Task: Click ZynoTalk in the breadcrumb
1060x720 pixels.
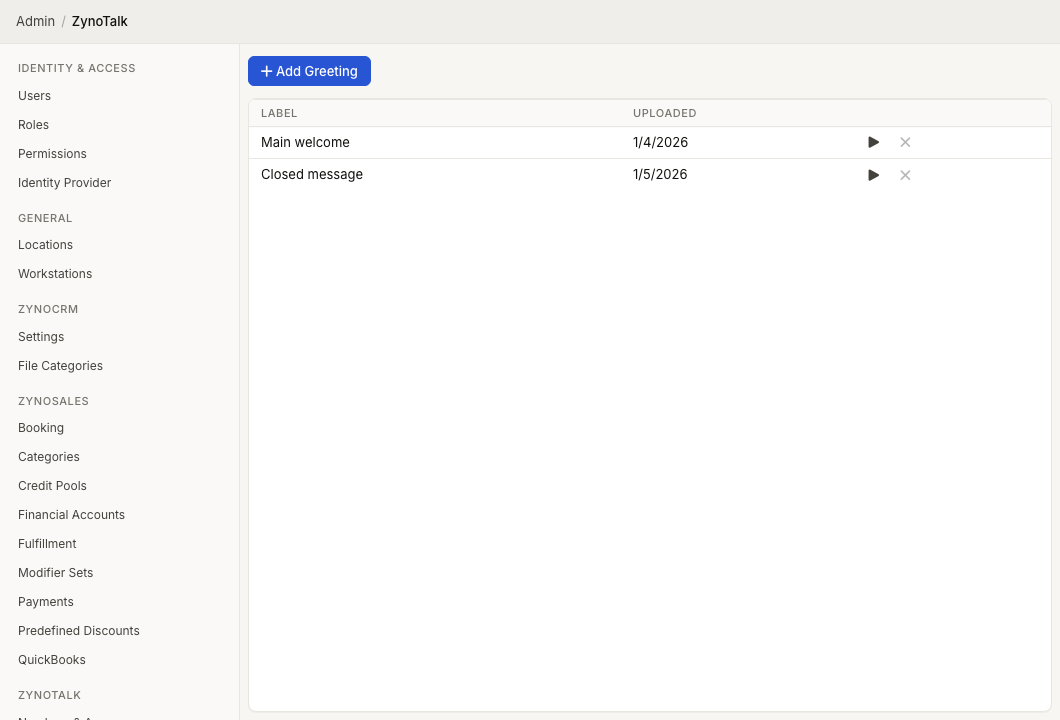Action: click(x=99, y=21)
